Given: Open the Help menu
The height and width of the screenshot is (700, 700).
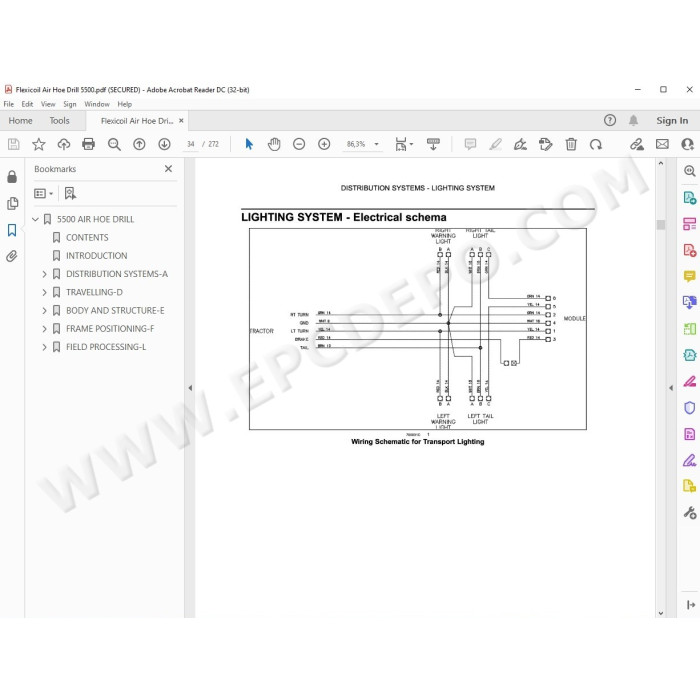Looking at the screenshot, I should 125,104.
